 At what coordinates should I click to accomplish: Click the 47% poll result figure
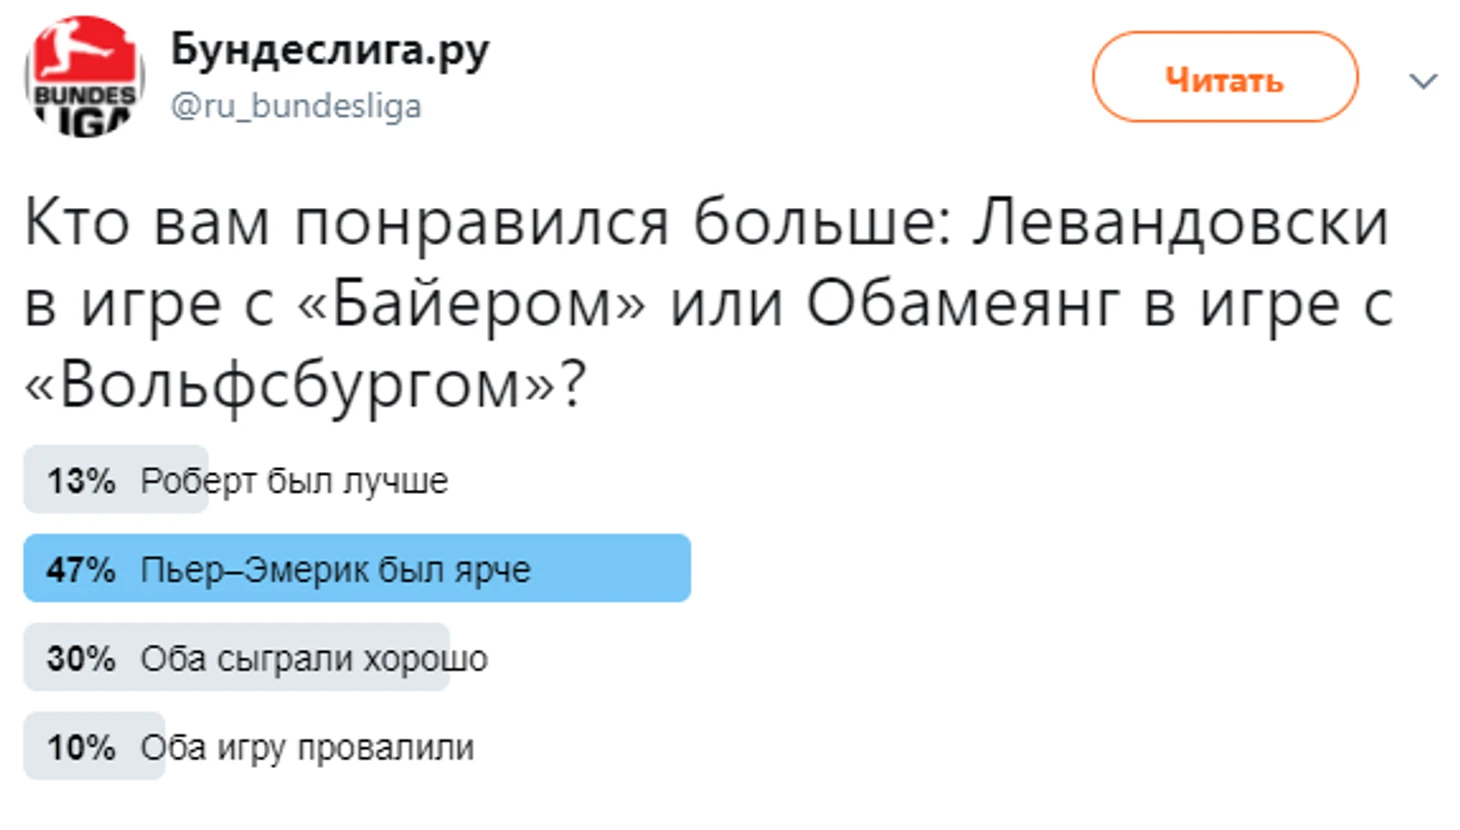click(80, 569)
